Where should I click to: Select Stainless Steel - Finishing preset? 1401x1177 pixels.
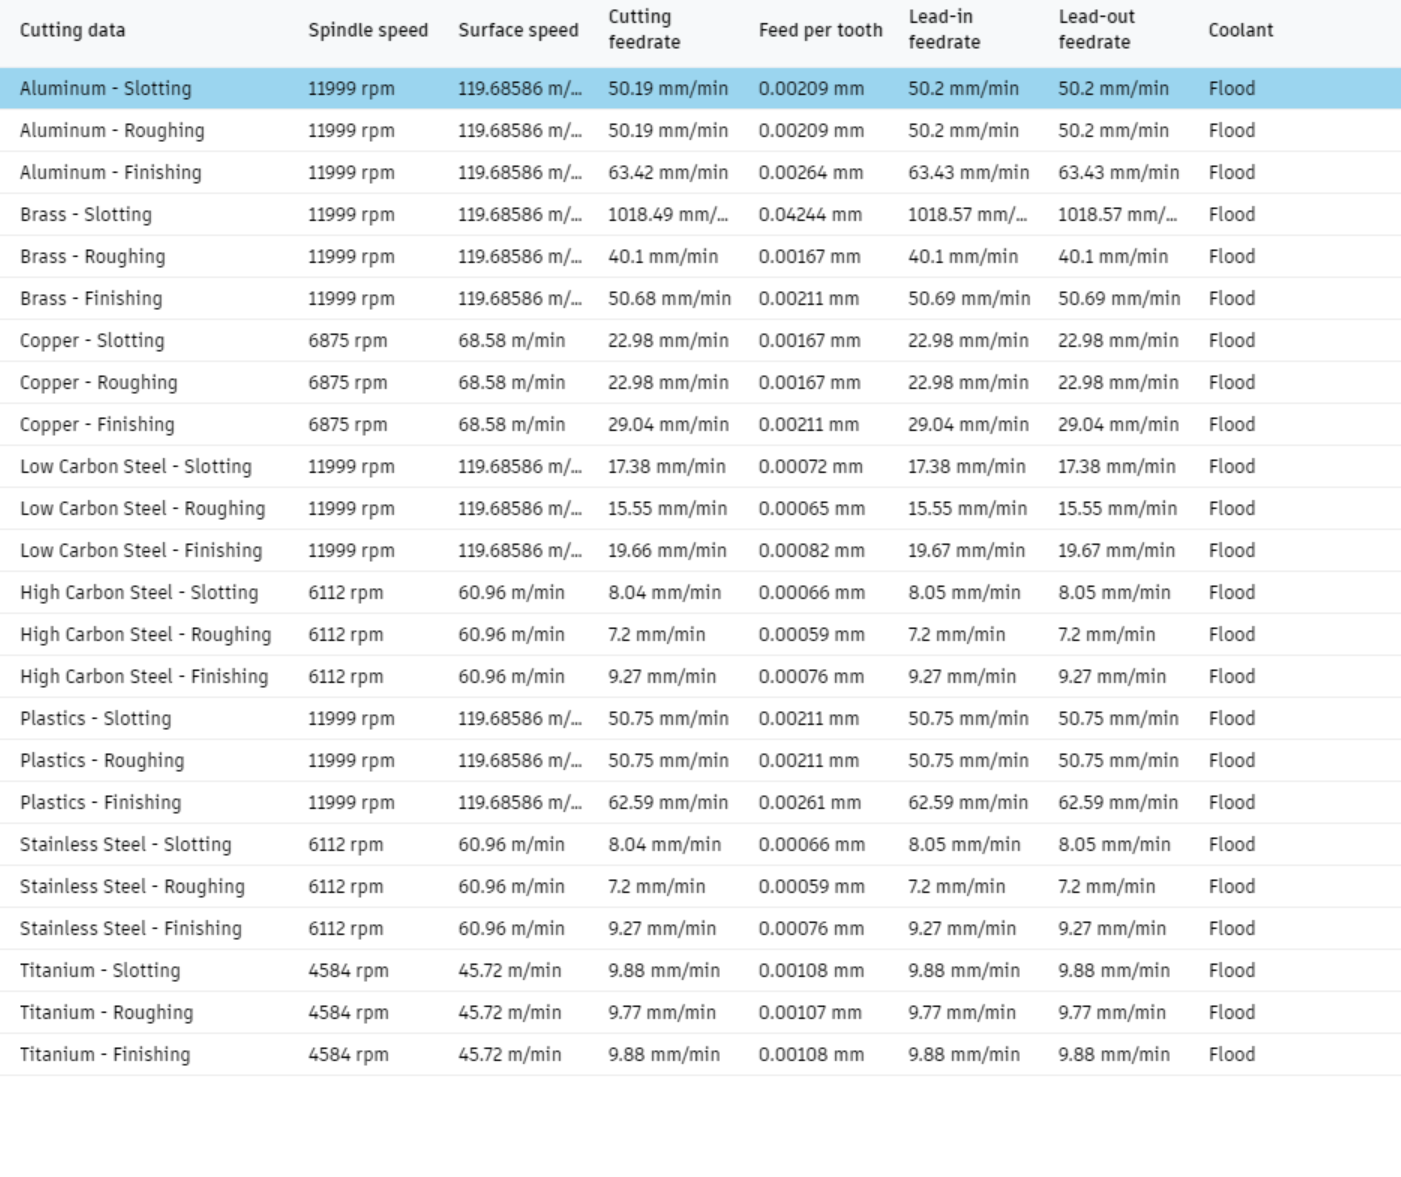[700, 928]
